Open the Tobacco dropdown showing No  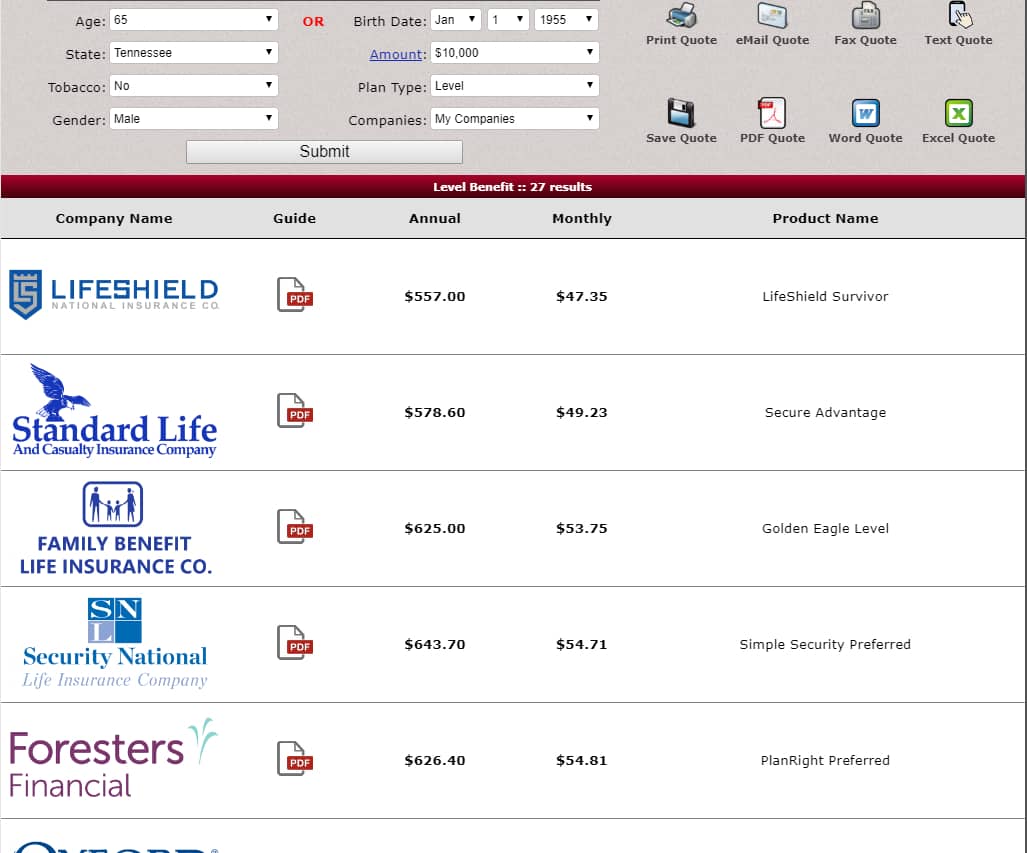pyautogui.click(x=194, y=85)
